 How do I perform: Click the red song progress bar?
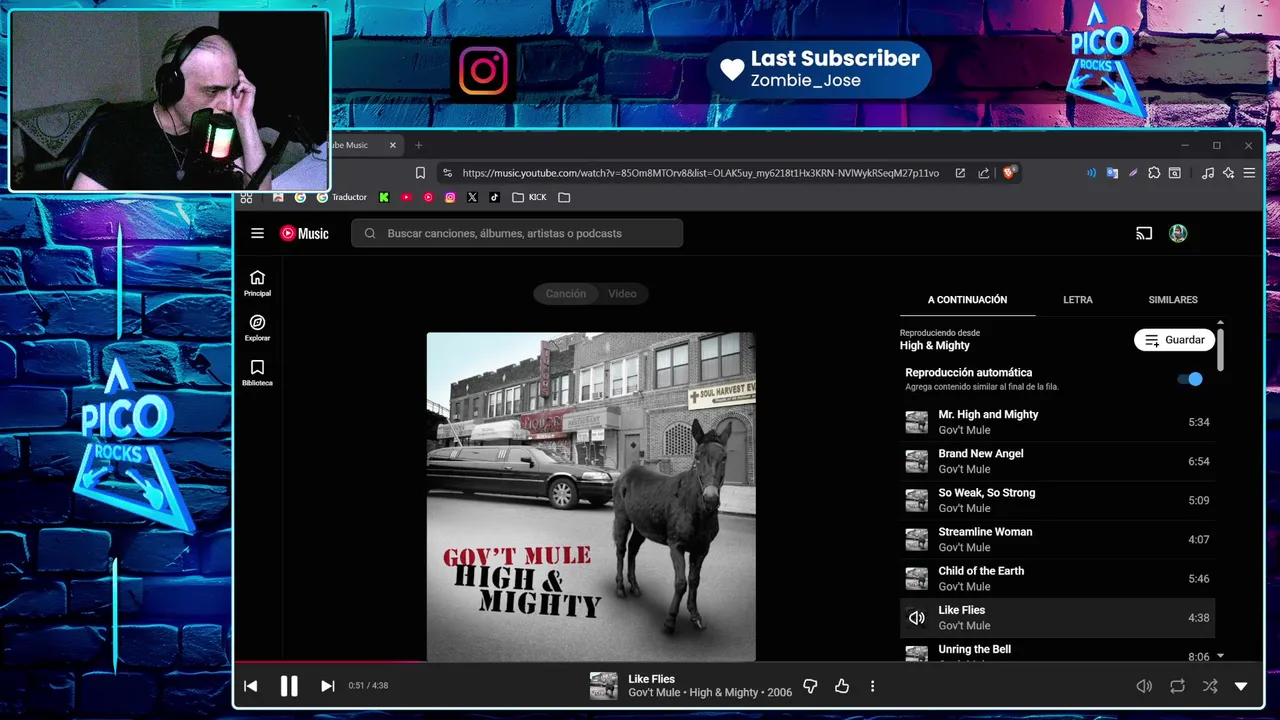(330, 661)
